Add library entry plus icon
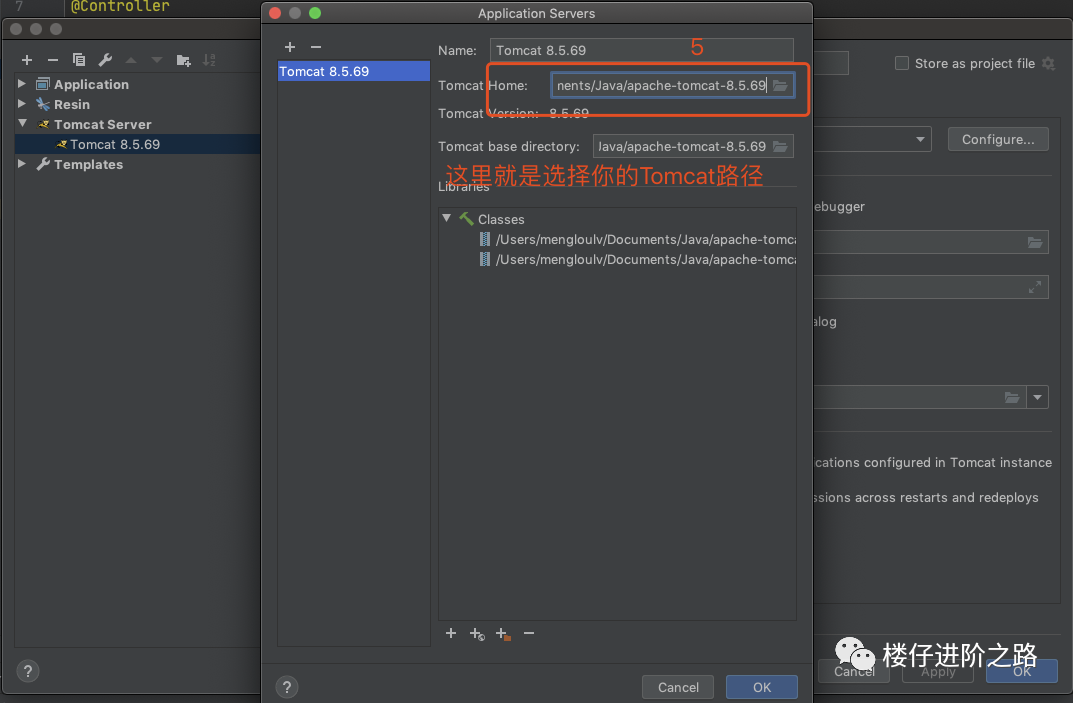Viewport: 1073px width, 703px height. click(x=450, y=633)
